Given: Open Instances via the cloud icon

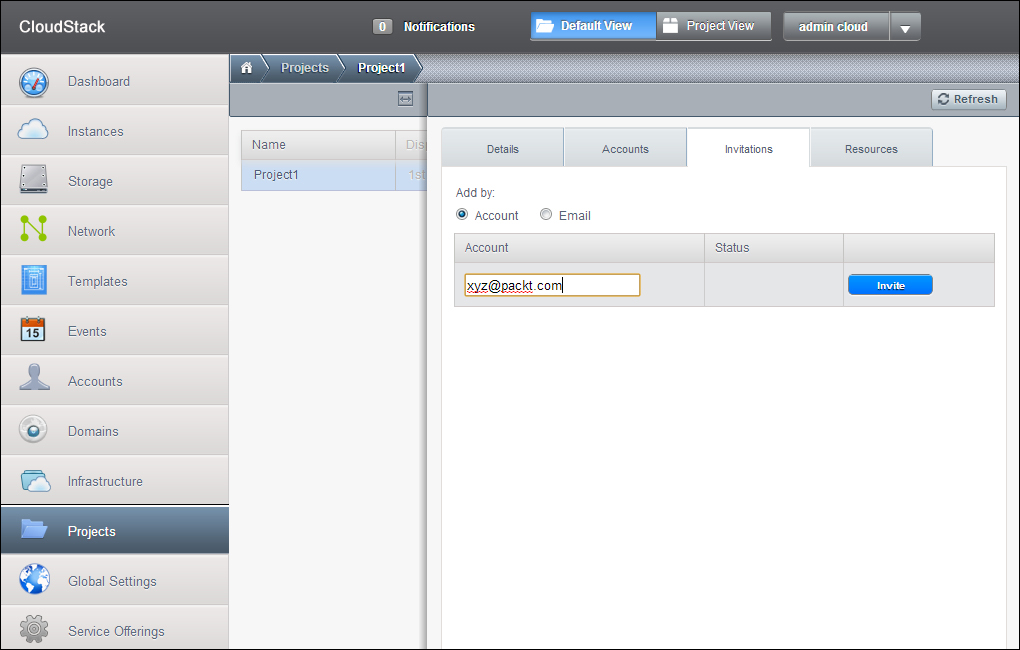Looking at the screenshot, I should [x=34, y=131].
